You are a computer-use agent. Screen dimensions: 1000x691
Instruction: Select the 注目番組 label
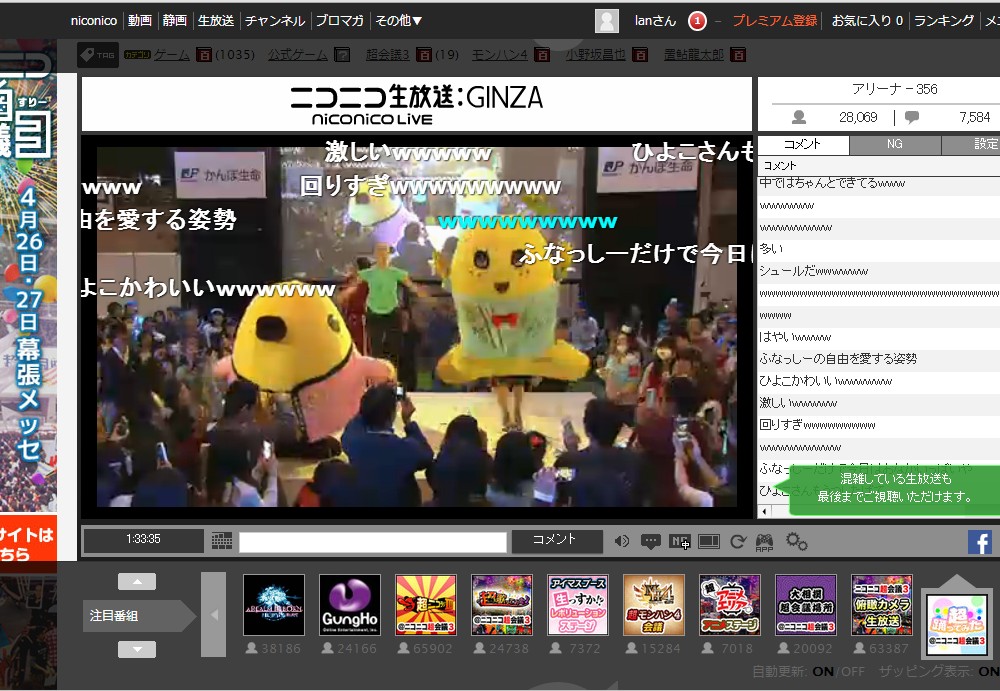tap(138, 616)
